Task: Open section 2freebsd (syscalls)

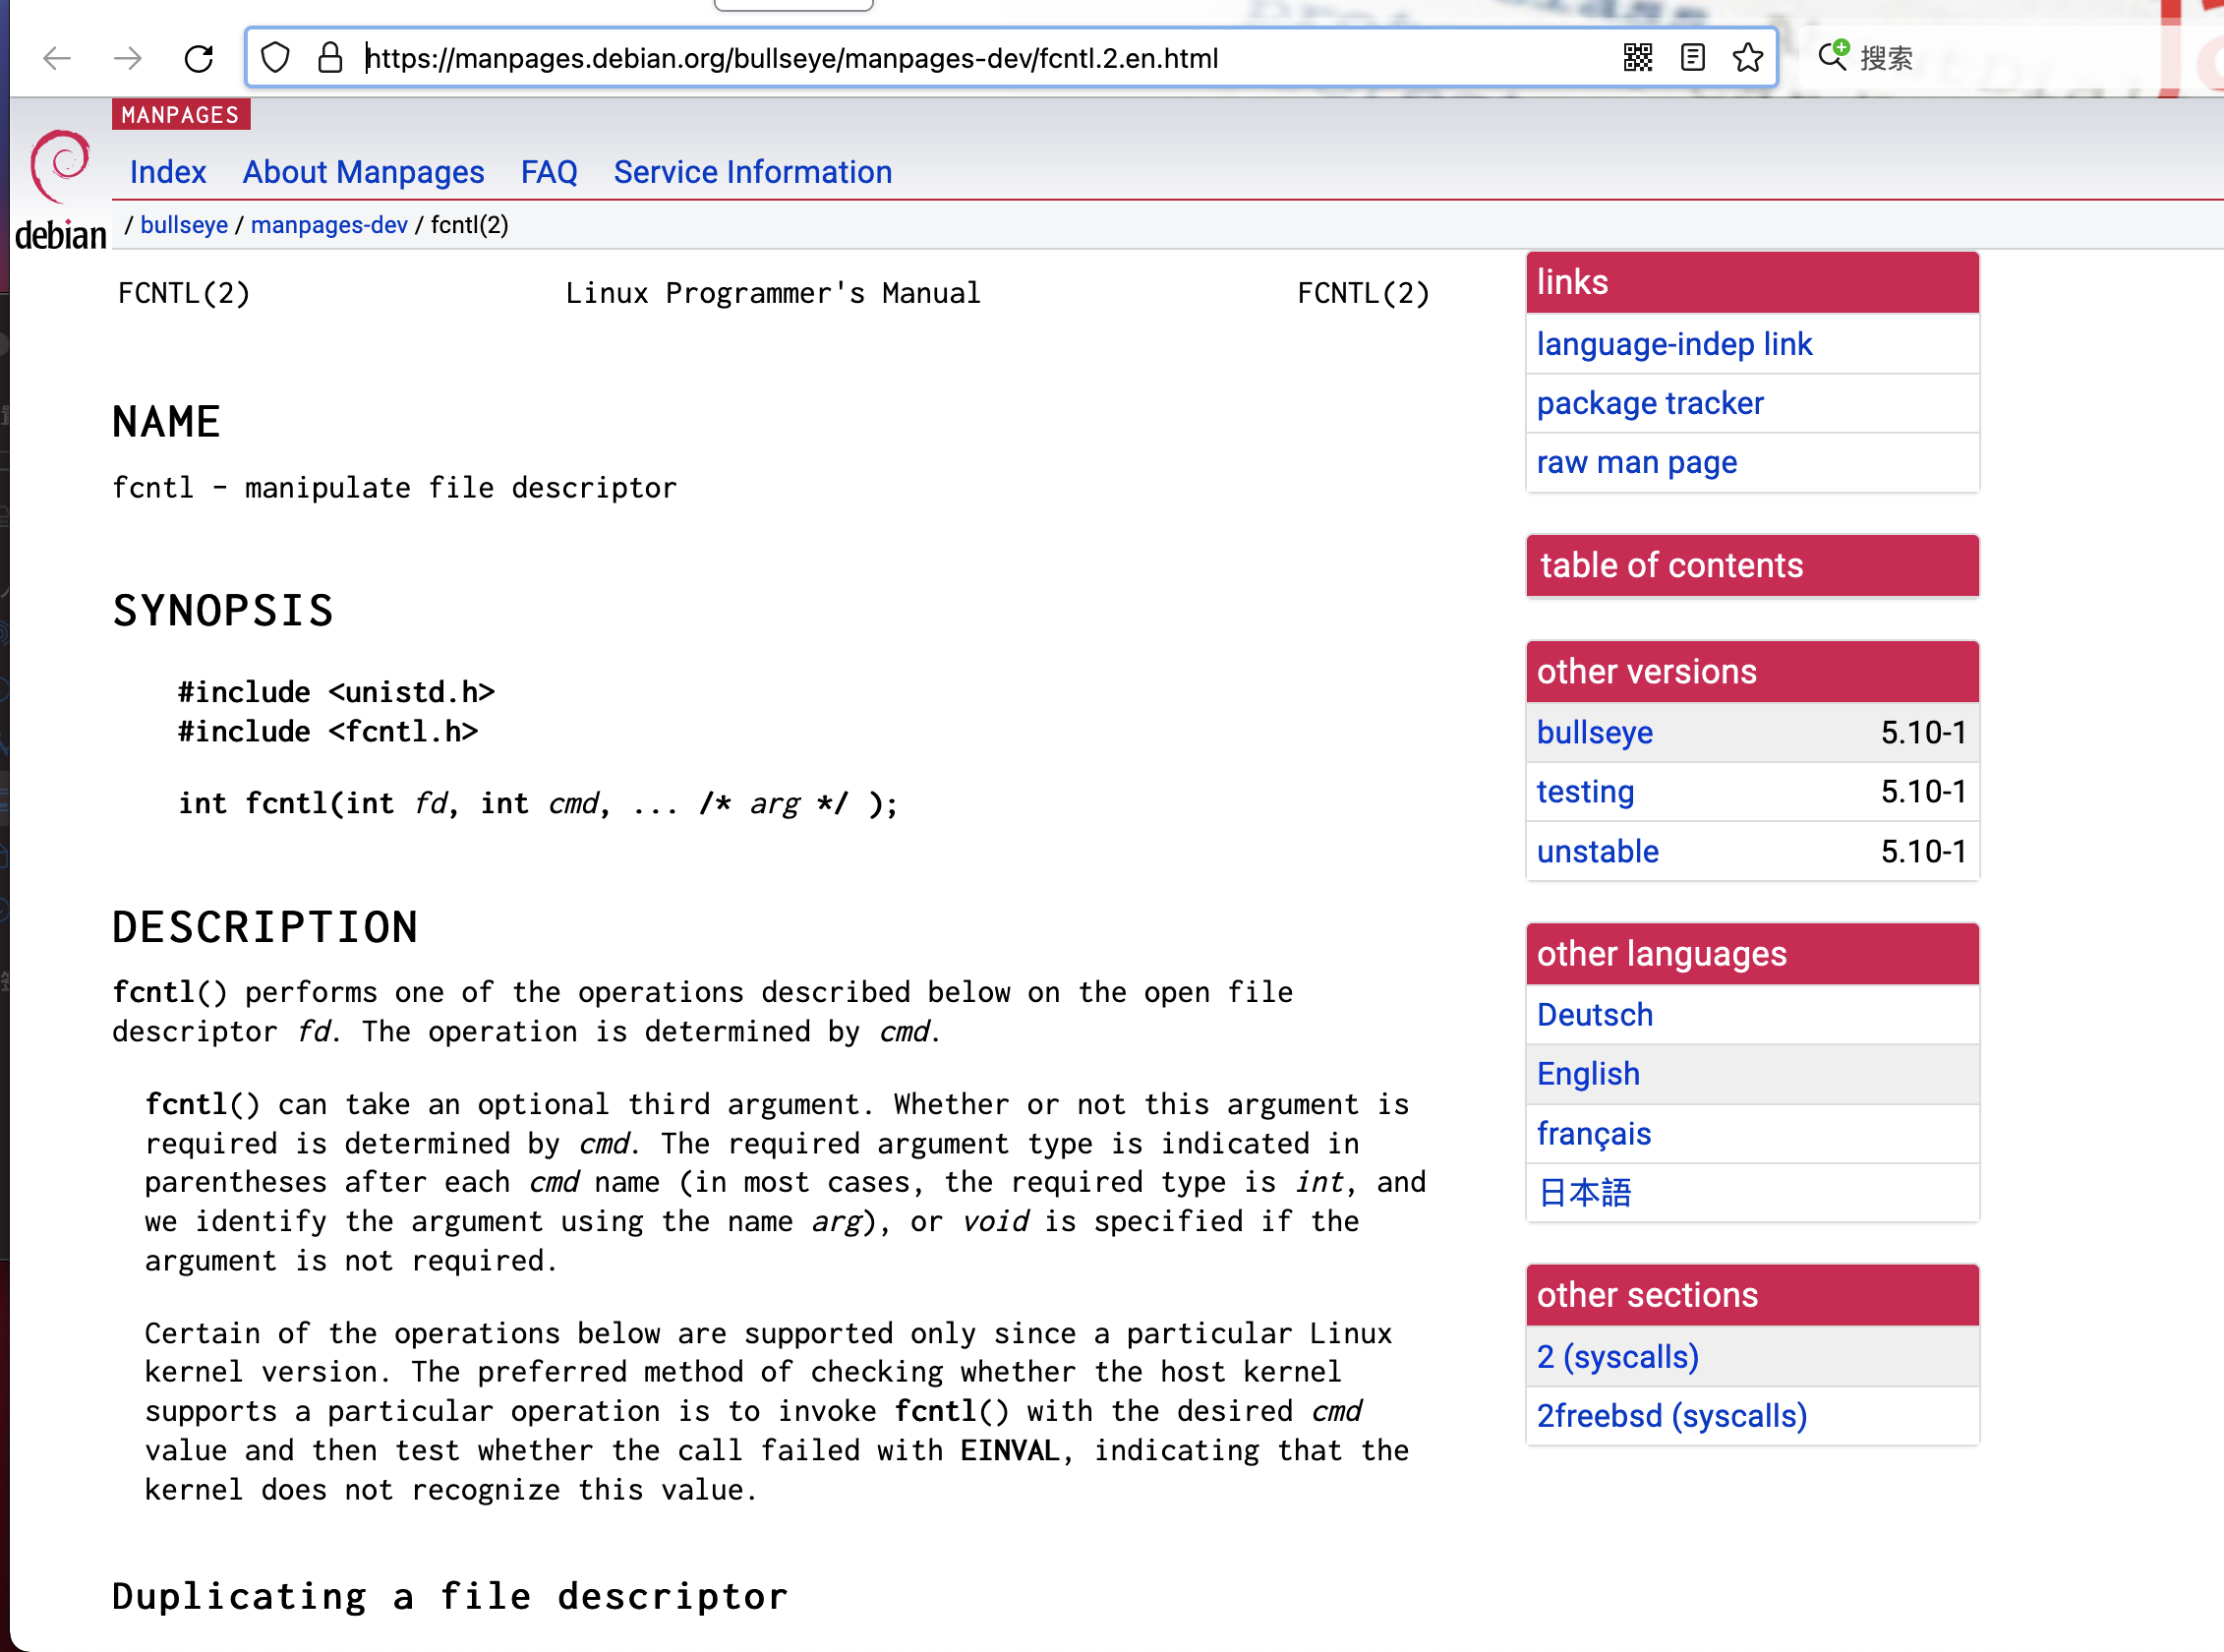Action: coord(1672,1416)
